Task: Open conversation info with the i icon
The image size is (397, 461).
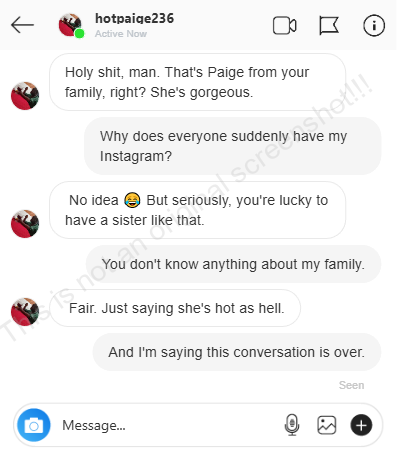Action: pyautogui.click(x=374, y=25)
